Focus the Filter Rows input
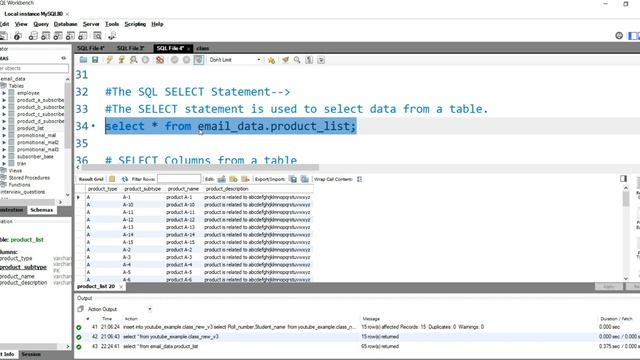Screen dimensions: 640x360 point(179,179)
